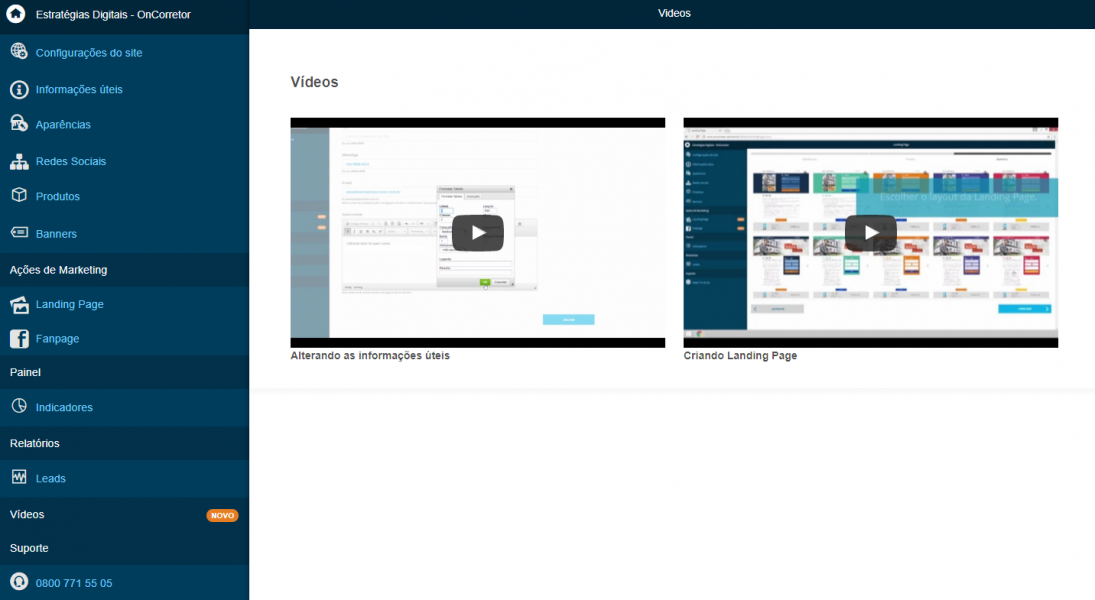The height and width of the screenshot is (600, 1095).
Task: Open Configurações do site link
Action: click(89, 52)
